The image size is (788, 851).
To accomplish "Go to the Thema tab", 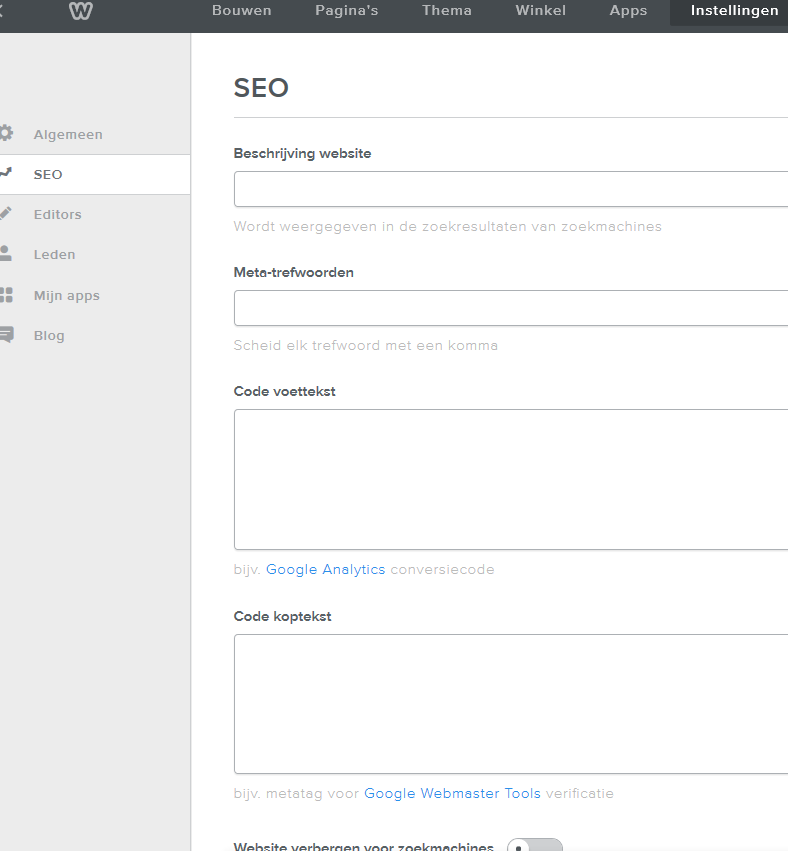I will click(446, 11).
